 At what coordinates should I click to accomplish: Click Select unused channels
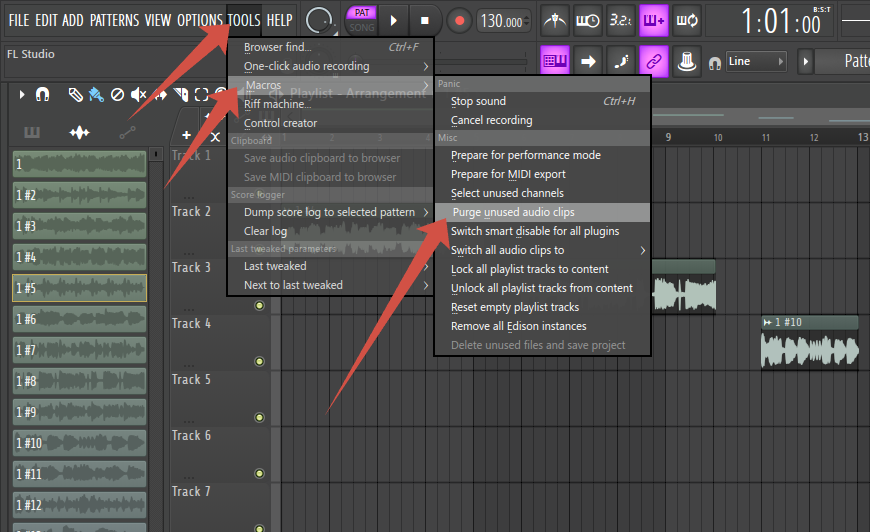click(542, 193)
